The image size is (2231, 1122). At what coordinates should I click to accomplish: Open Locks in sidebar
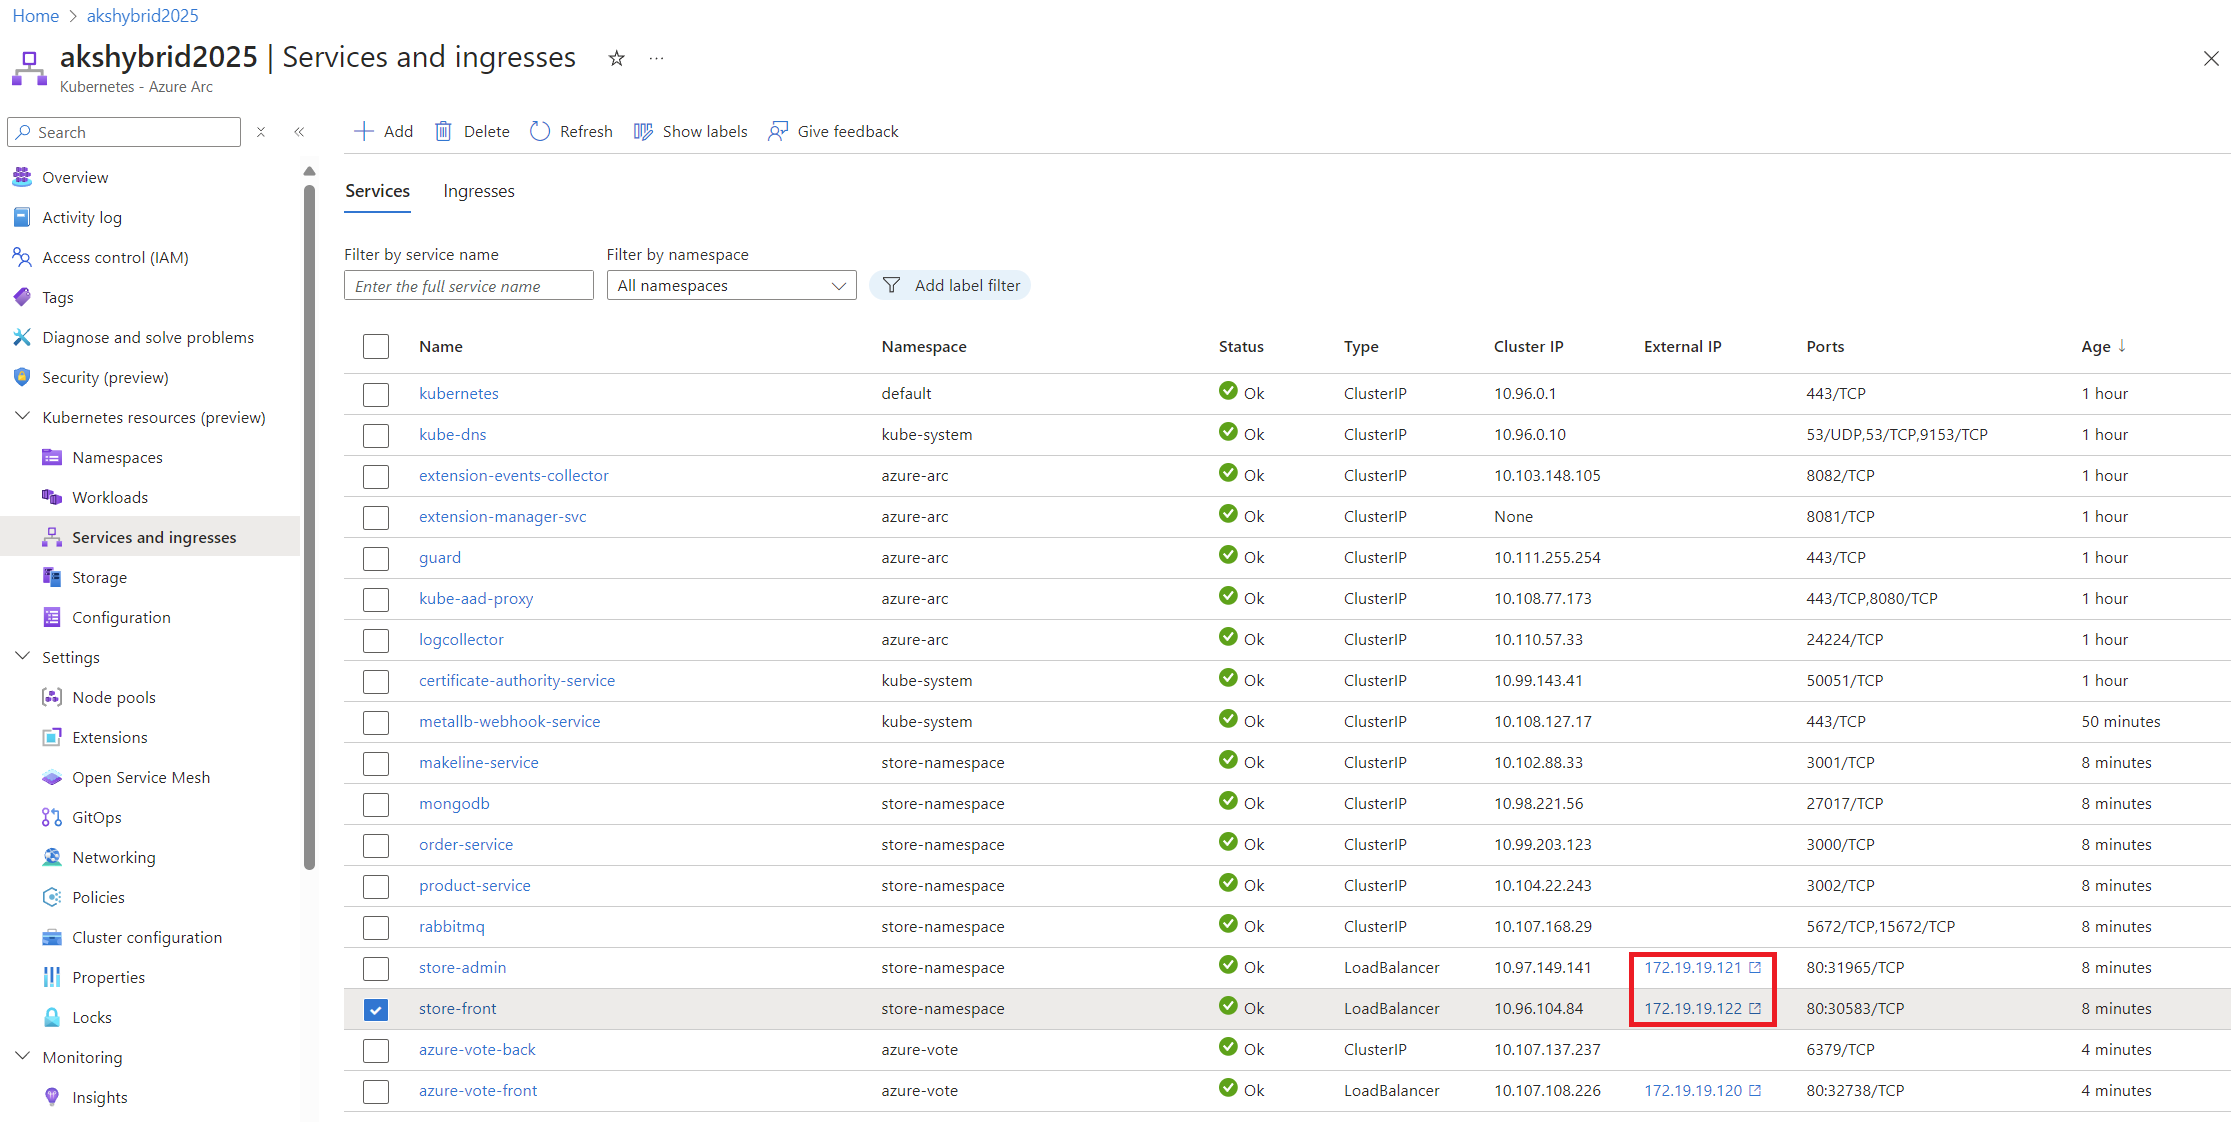[91, 1017]
